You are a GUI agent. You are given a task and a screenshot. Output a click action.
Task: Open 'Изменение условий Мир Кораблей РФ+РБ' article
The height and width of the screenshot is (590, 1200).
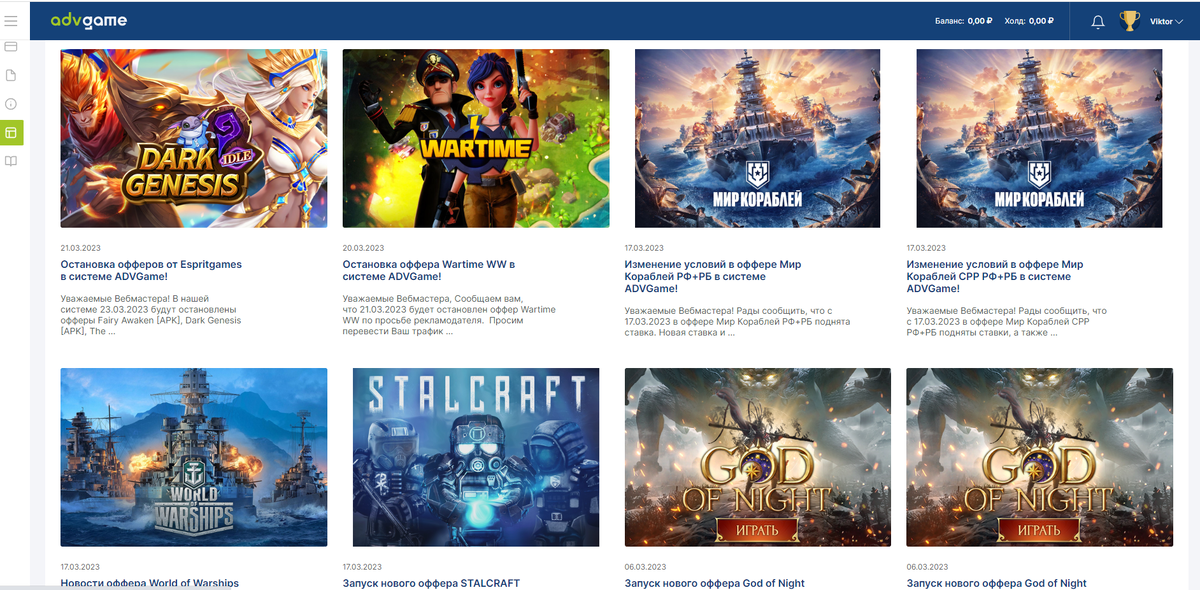tap(713, 276)
